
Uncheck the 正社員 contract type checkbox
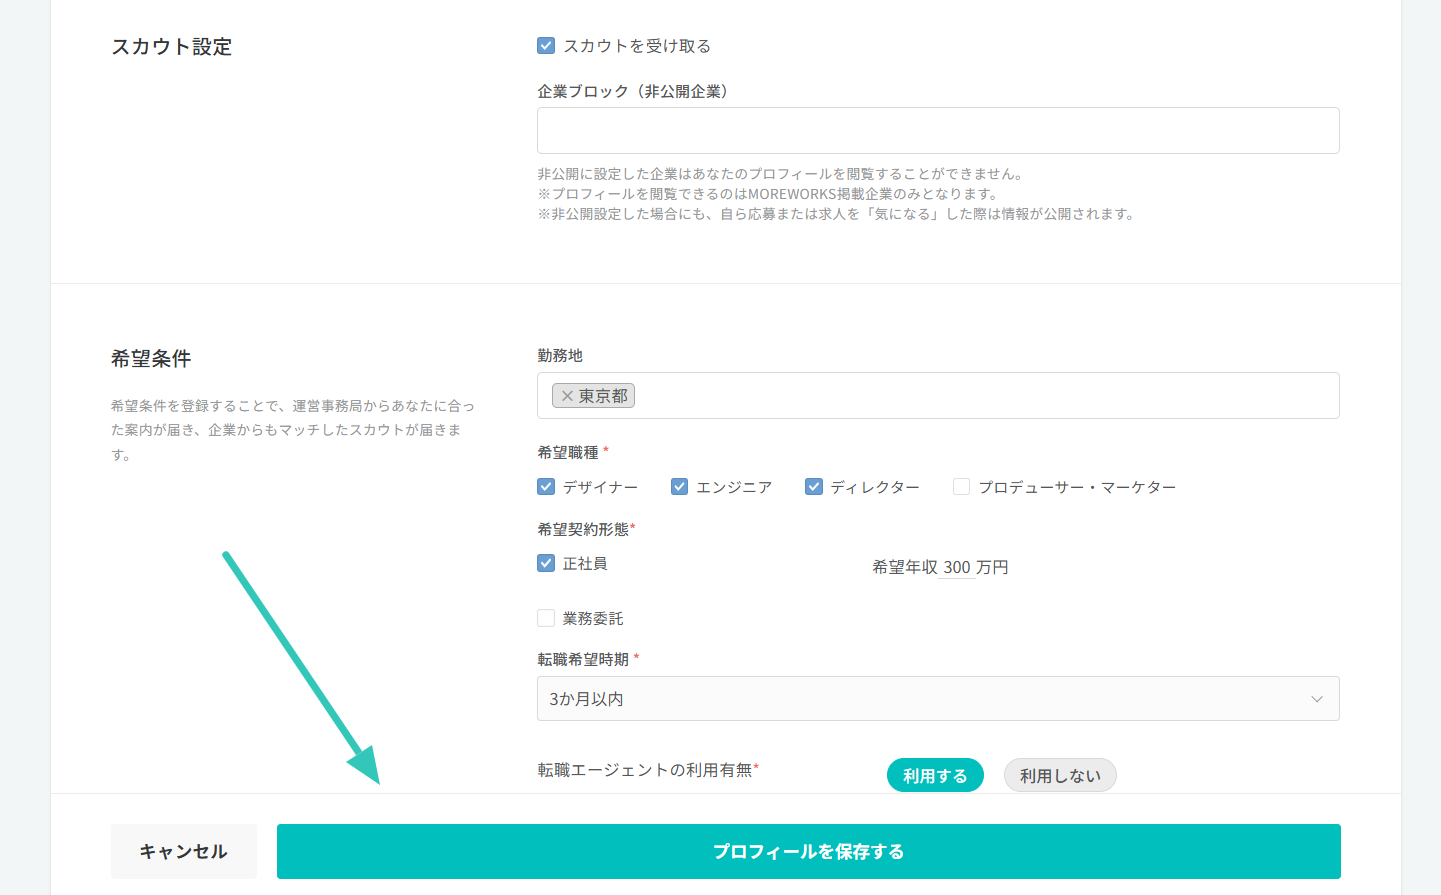tap(546, 563)
